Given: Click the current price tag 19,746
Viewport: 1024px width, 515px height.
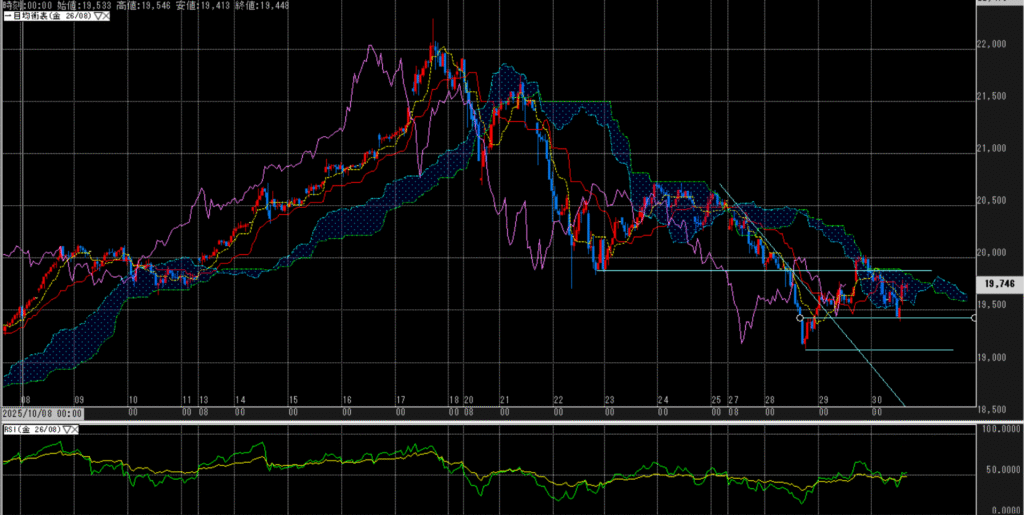Looking at the screenshot, I should coord(1000,283).
